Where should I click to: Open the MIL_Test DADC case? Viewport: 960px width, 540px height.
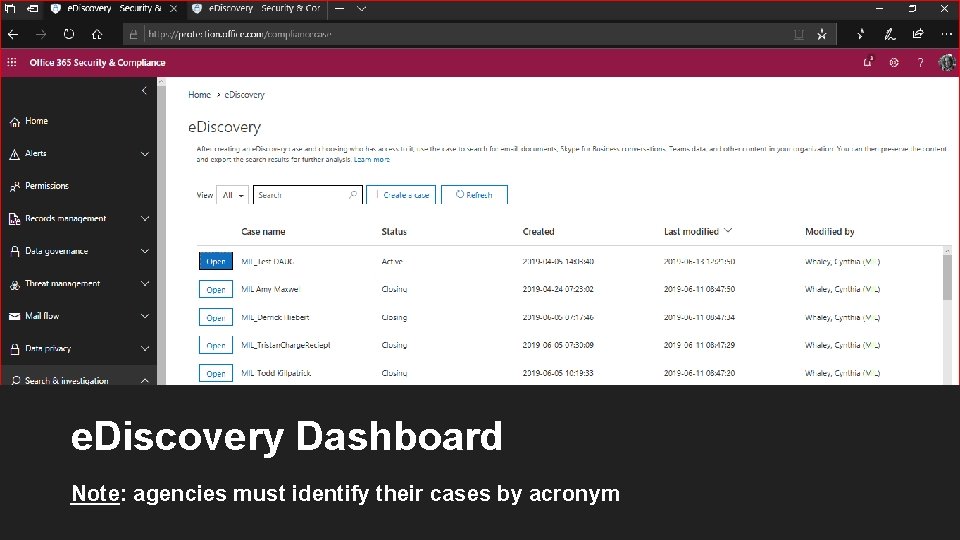click(216, 261)
